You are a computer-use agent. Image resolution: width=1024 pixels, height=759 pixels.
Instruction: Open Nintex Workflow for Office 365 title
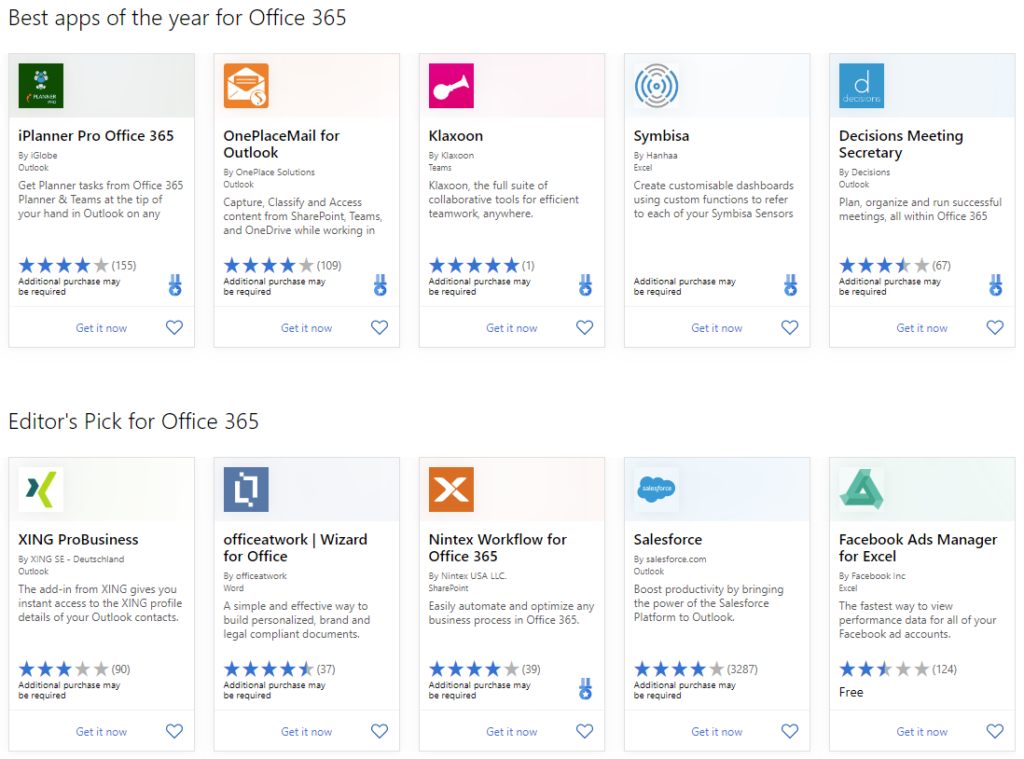tap(498, 548)
